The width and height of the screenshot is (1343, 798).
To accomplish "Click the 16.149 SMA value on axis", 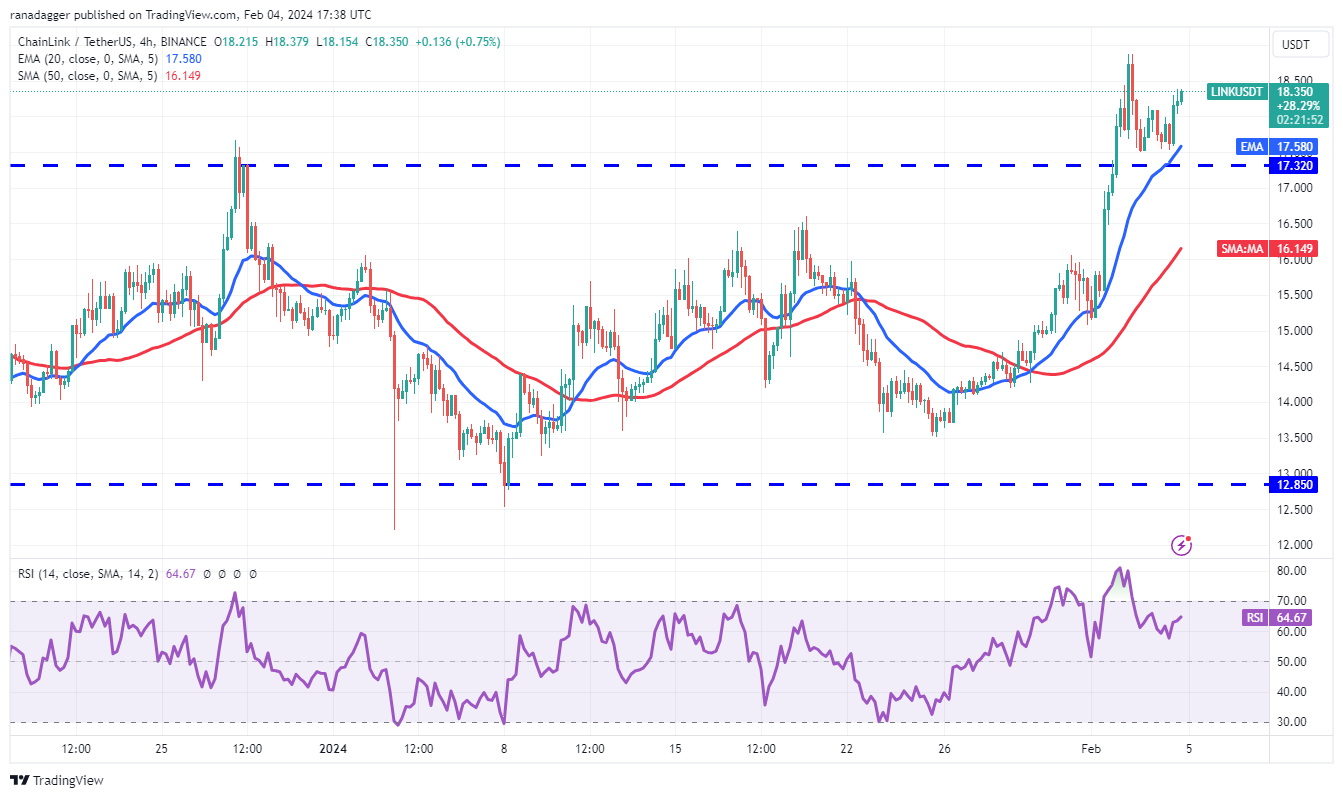I will pos(1296,248).
